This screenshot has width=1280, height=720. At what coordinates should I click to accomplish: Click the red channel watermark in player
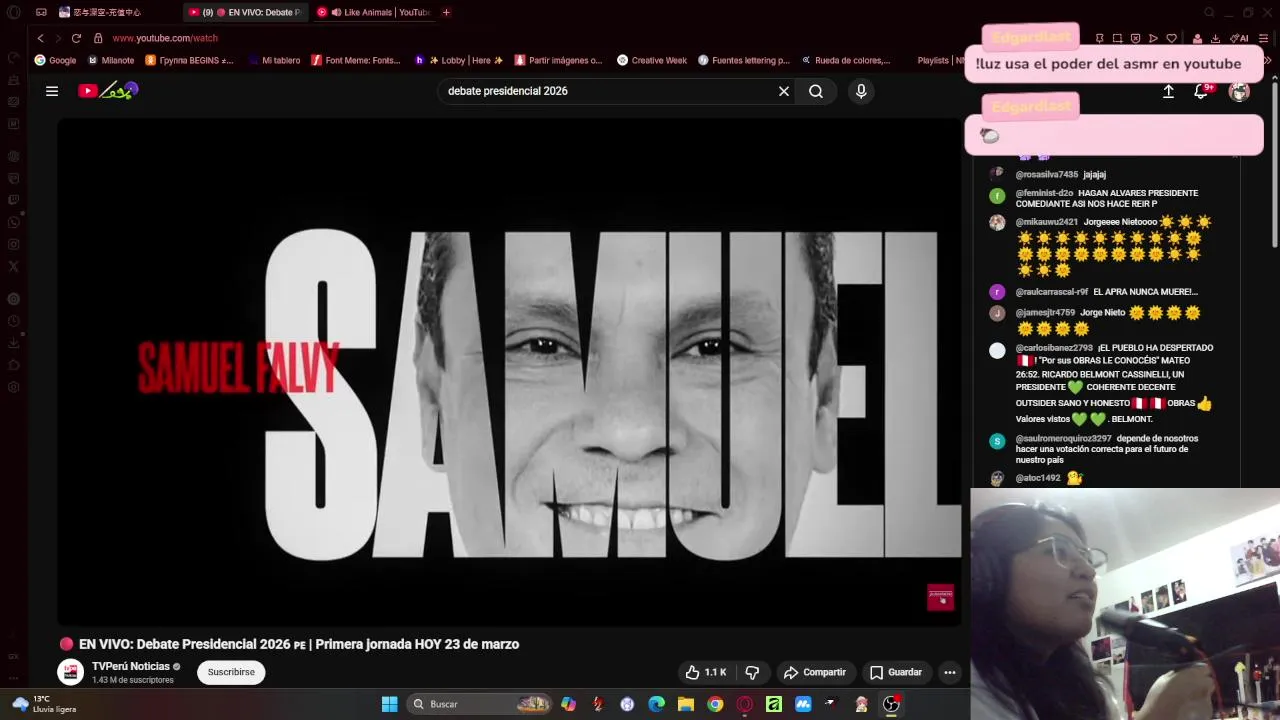940,597
